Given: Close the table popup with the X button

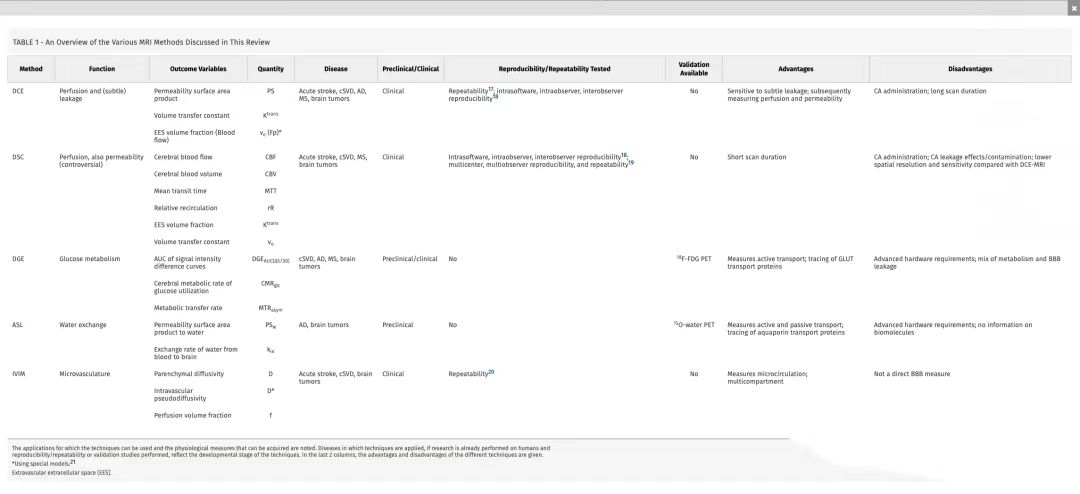Looking at the screenshot, I should tap(1074, 7).
